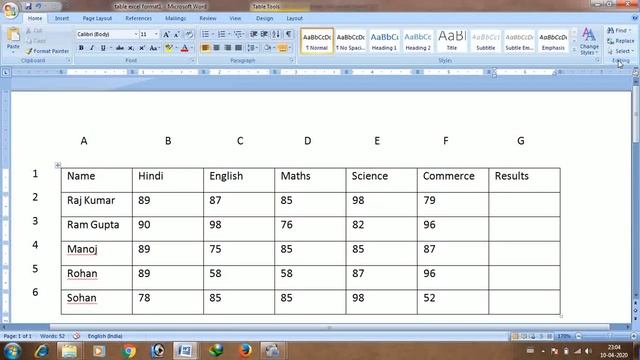Expand Styles gallery More arrow

tap(574, 50)
